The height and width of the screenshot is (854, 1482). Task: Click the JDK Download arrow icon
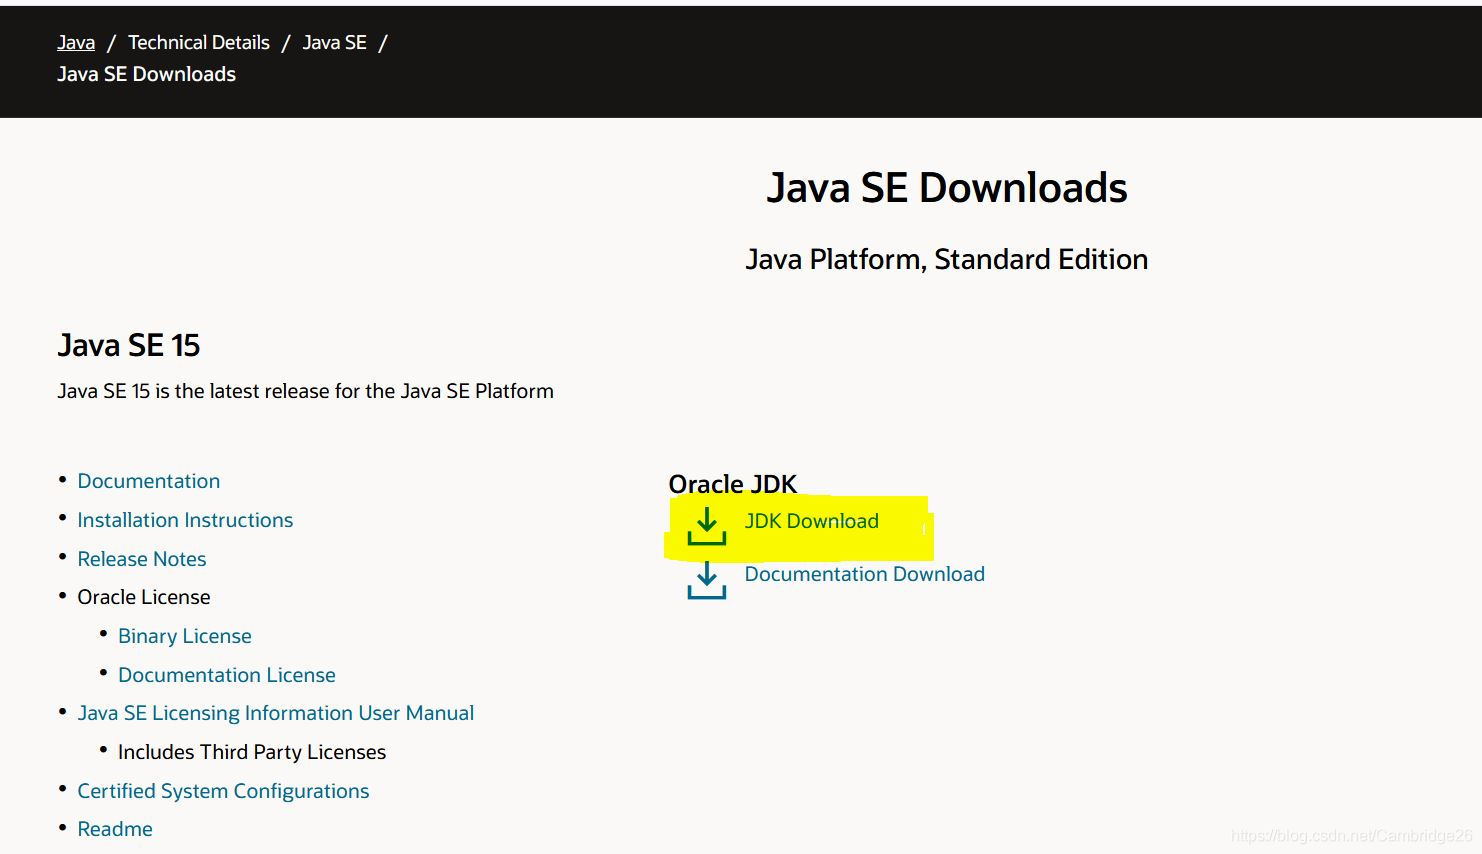coord(707,526)
